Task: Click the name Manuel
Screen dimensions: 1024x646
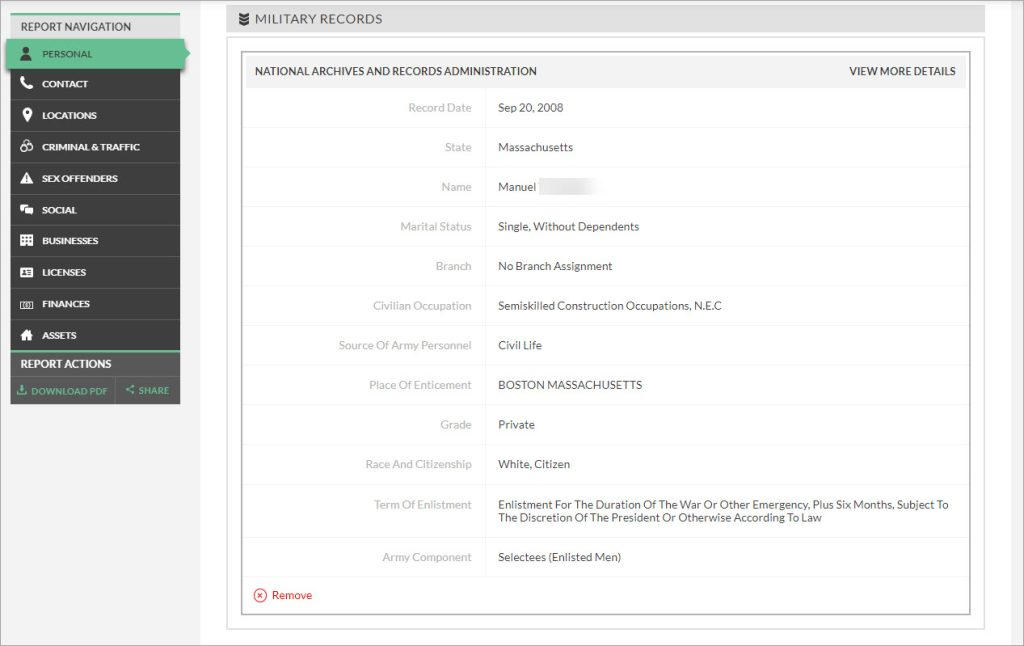Action: (517, 187)
